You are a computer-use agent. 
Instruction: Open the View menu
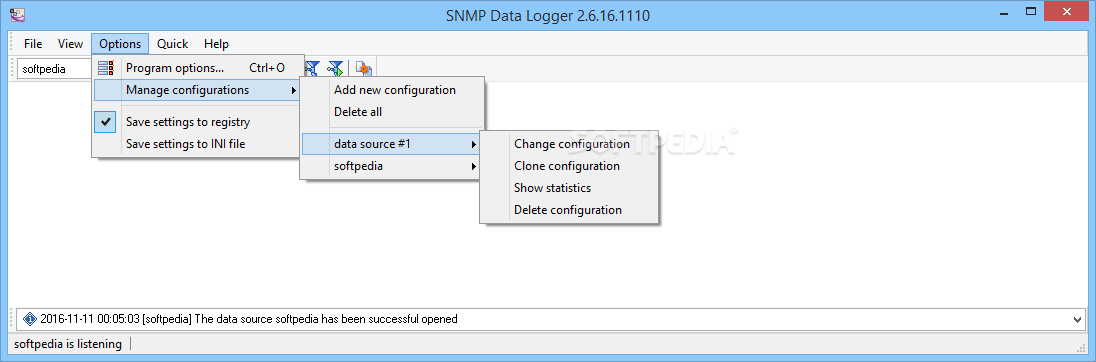pos(70,44)
